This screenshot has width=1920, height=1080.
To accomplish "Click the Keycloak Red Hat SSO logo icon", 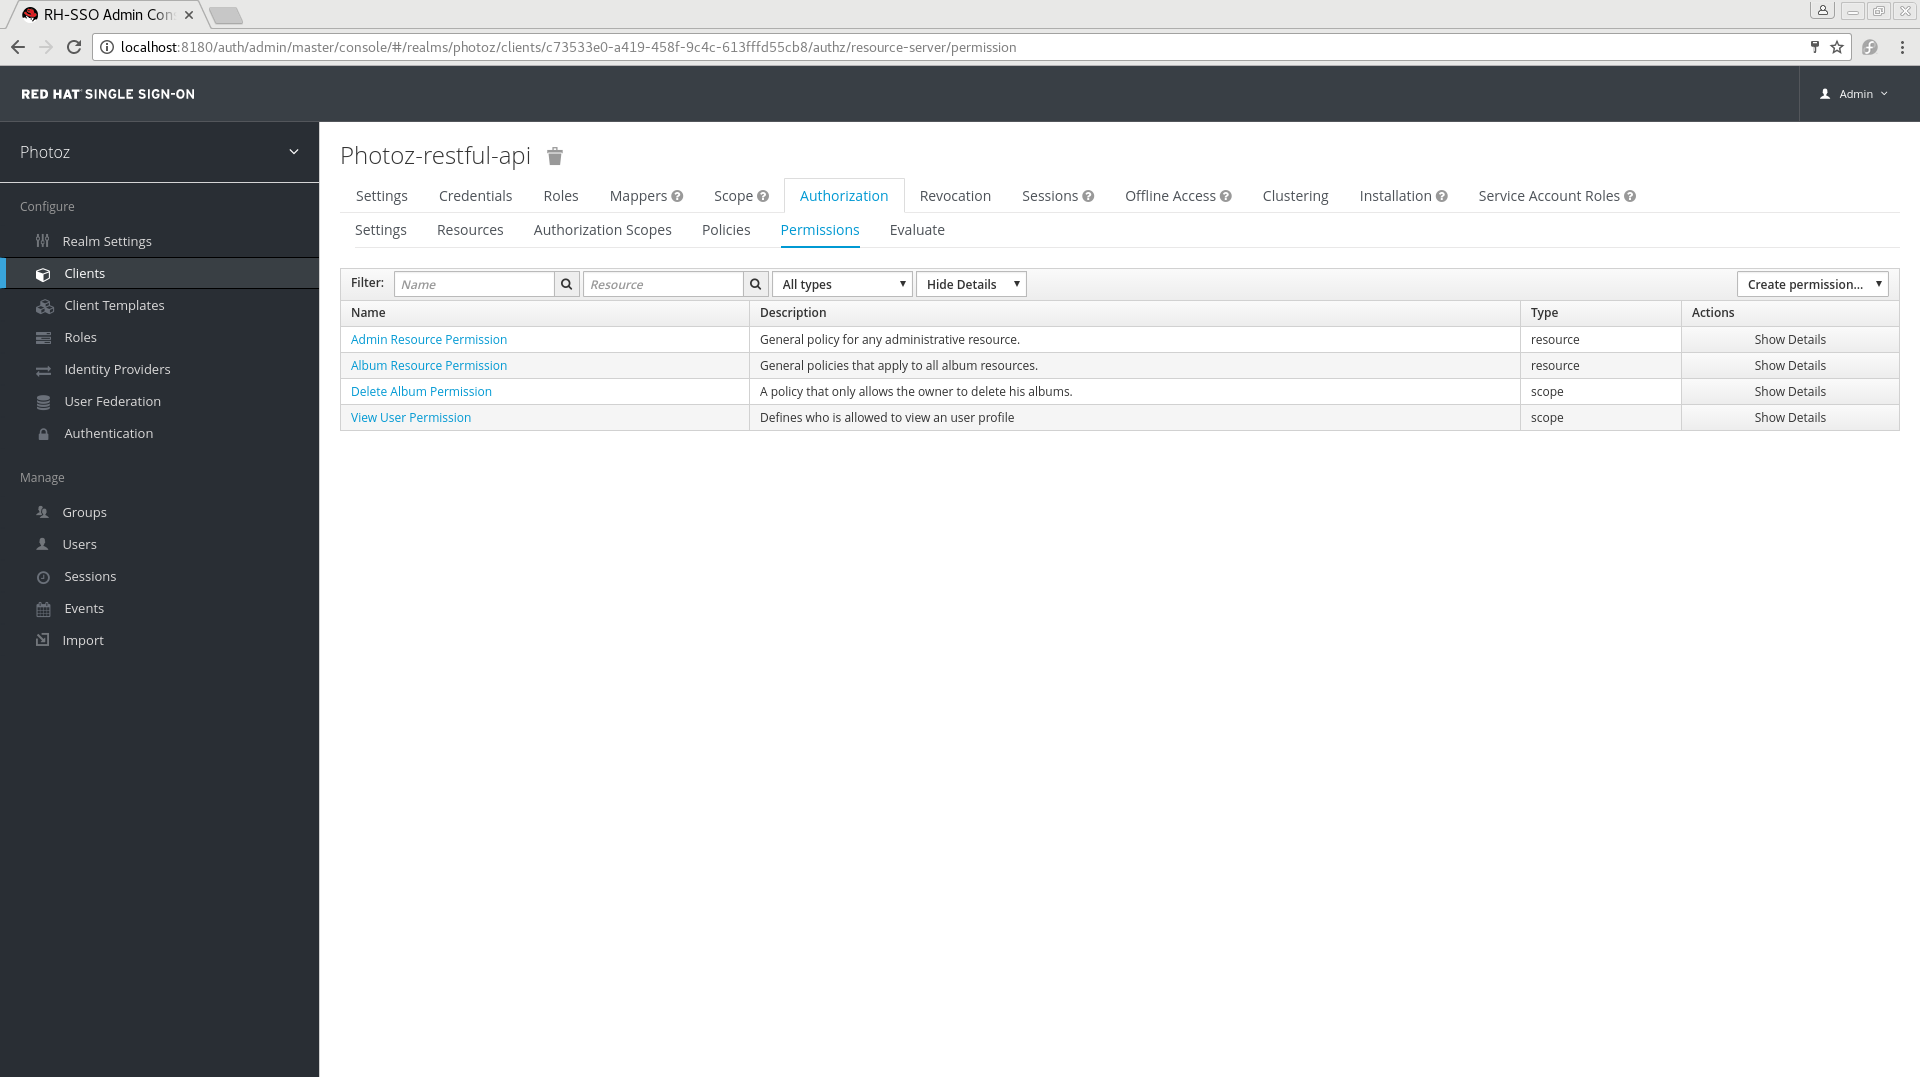I will coord(108,94).
